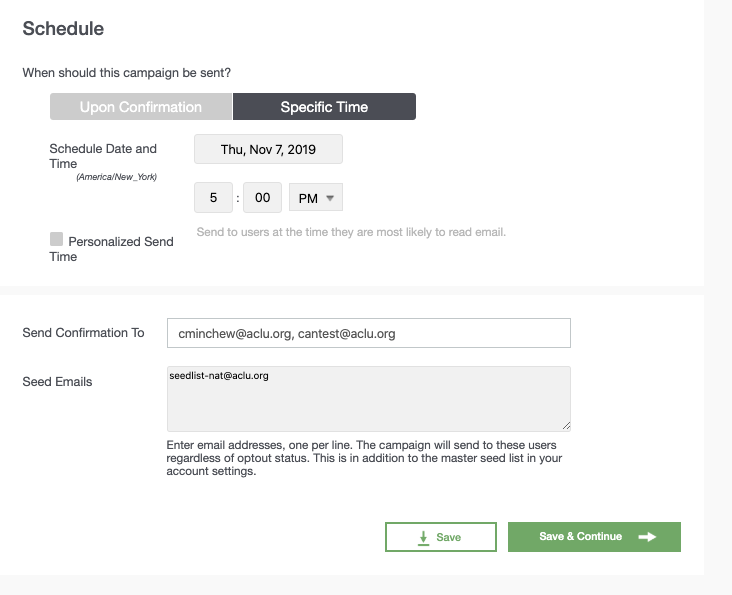Screen dimensions: 732x595
Task: Click the Save & Continue button
Action: click(594, 537)
